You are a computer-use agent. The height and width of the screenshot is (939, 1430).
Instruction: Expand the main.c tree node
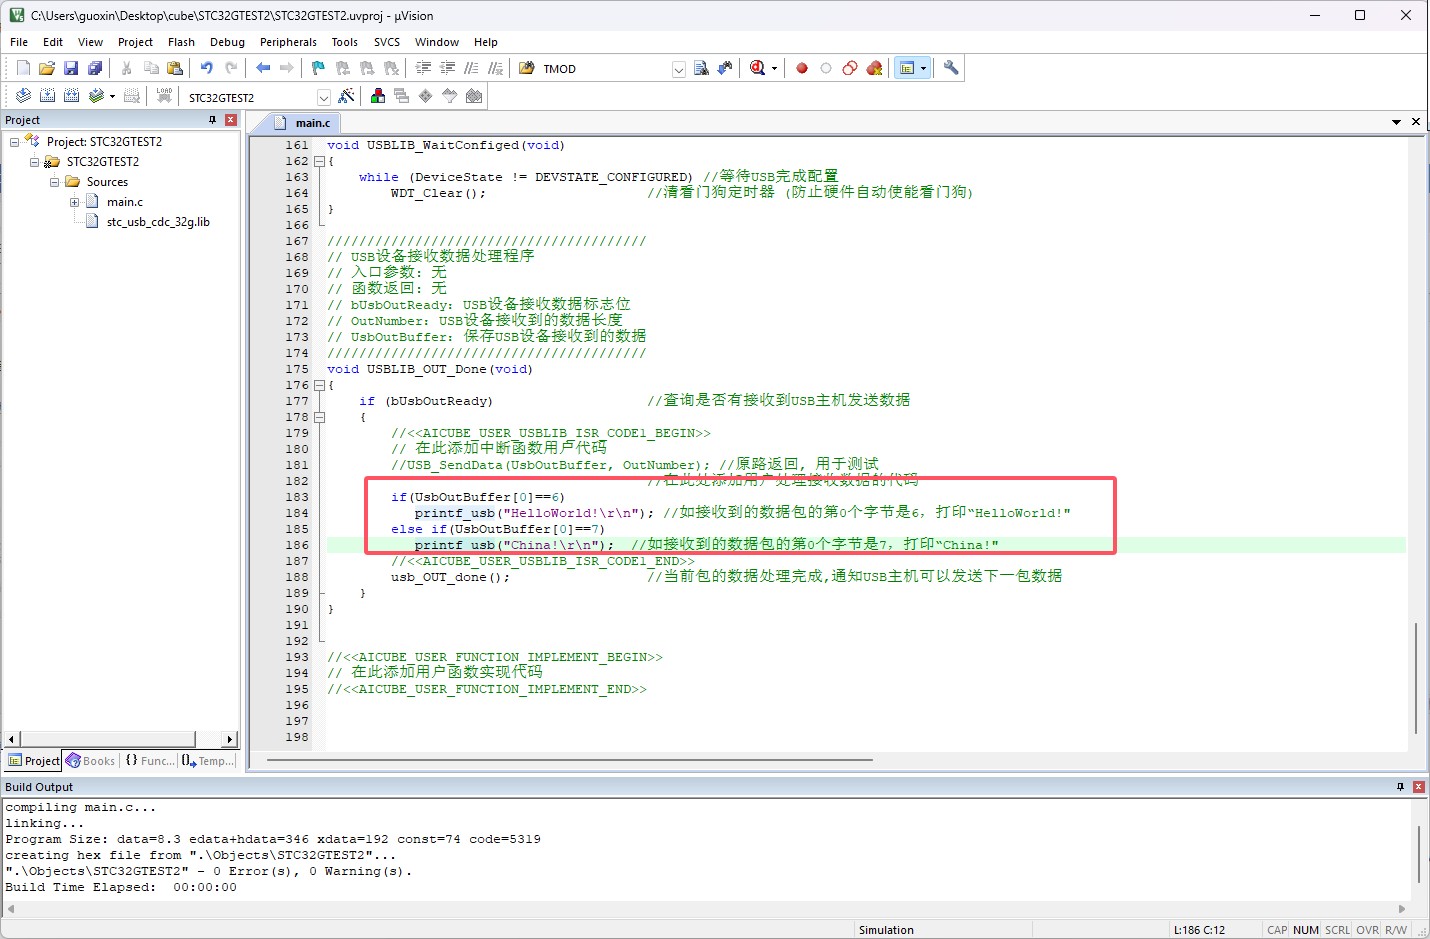point(74,202)
